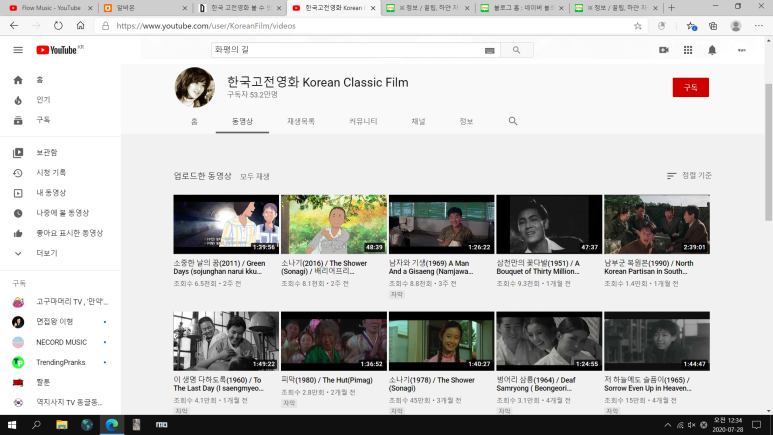Open 이 생명 다하도록(1960) video title

tap(218, 384)
